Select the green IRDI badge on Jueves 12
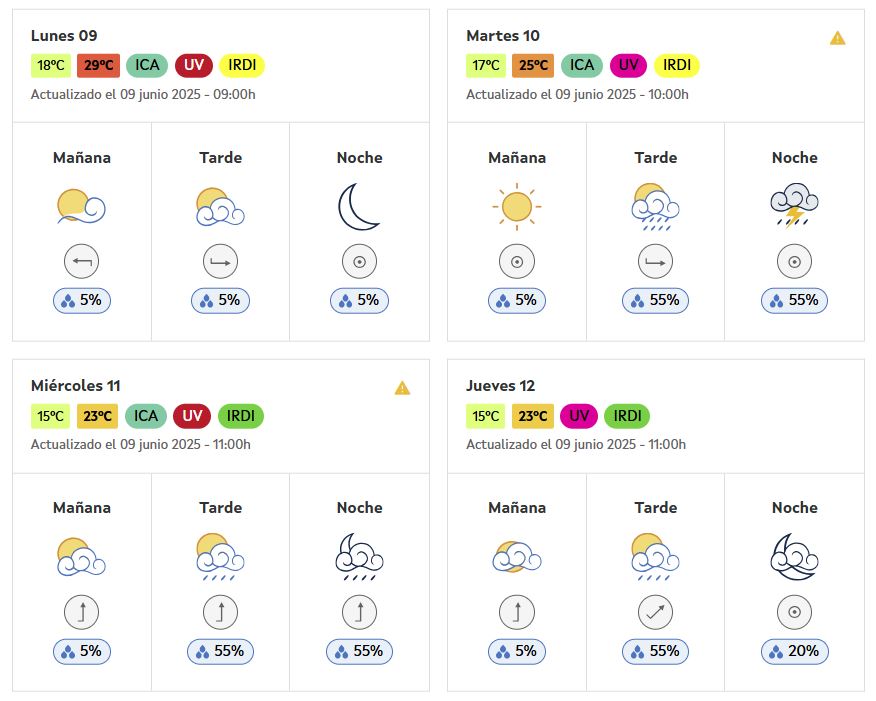Screen dimensions: 876x701 [627, 416]
